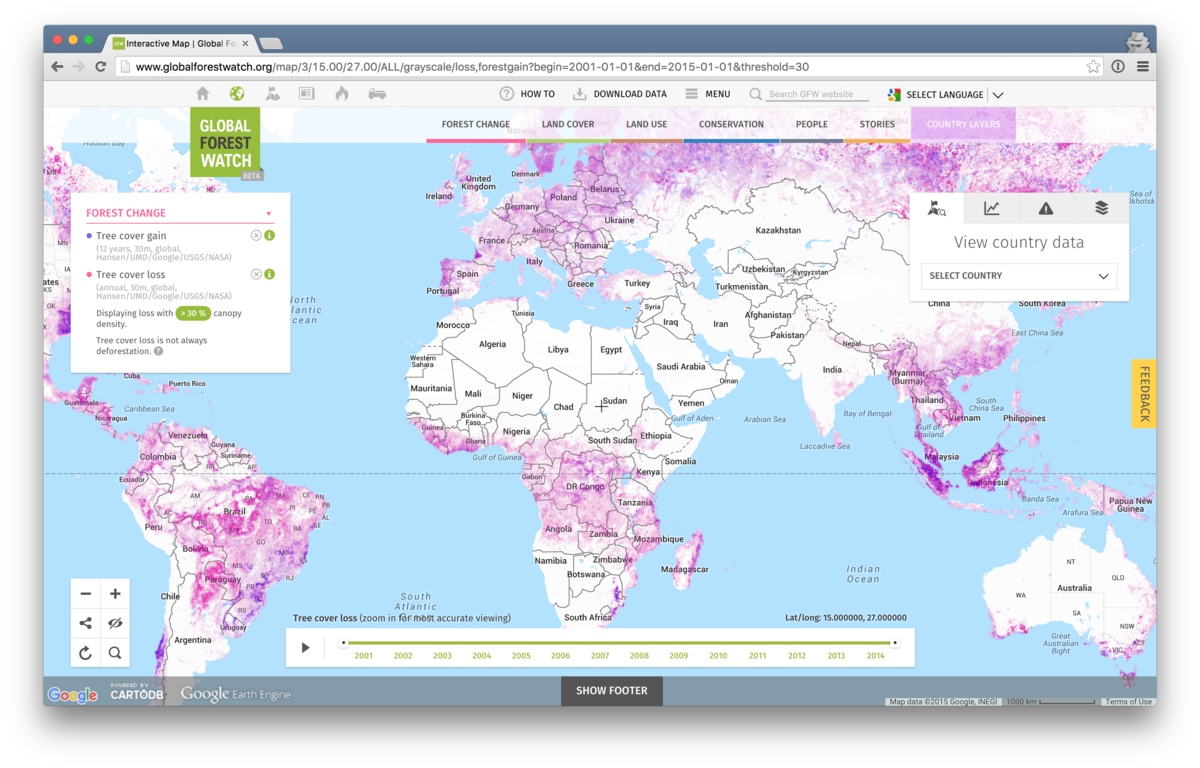
Task: Remove the Tree cover loss layer
Action: click(x=258, y=274)
